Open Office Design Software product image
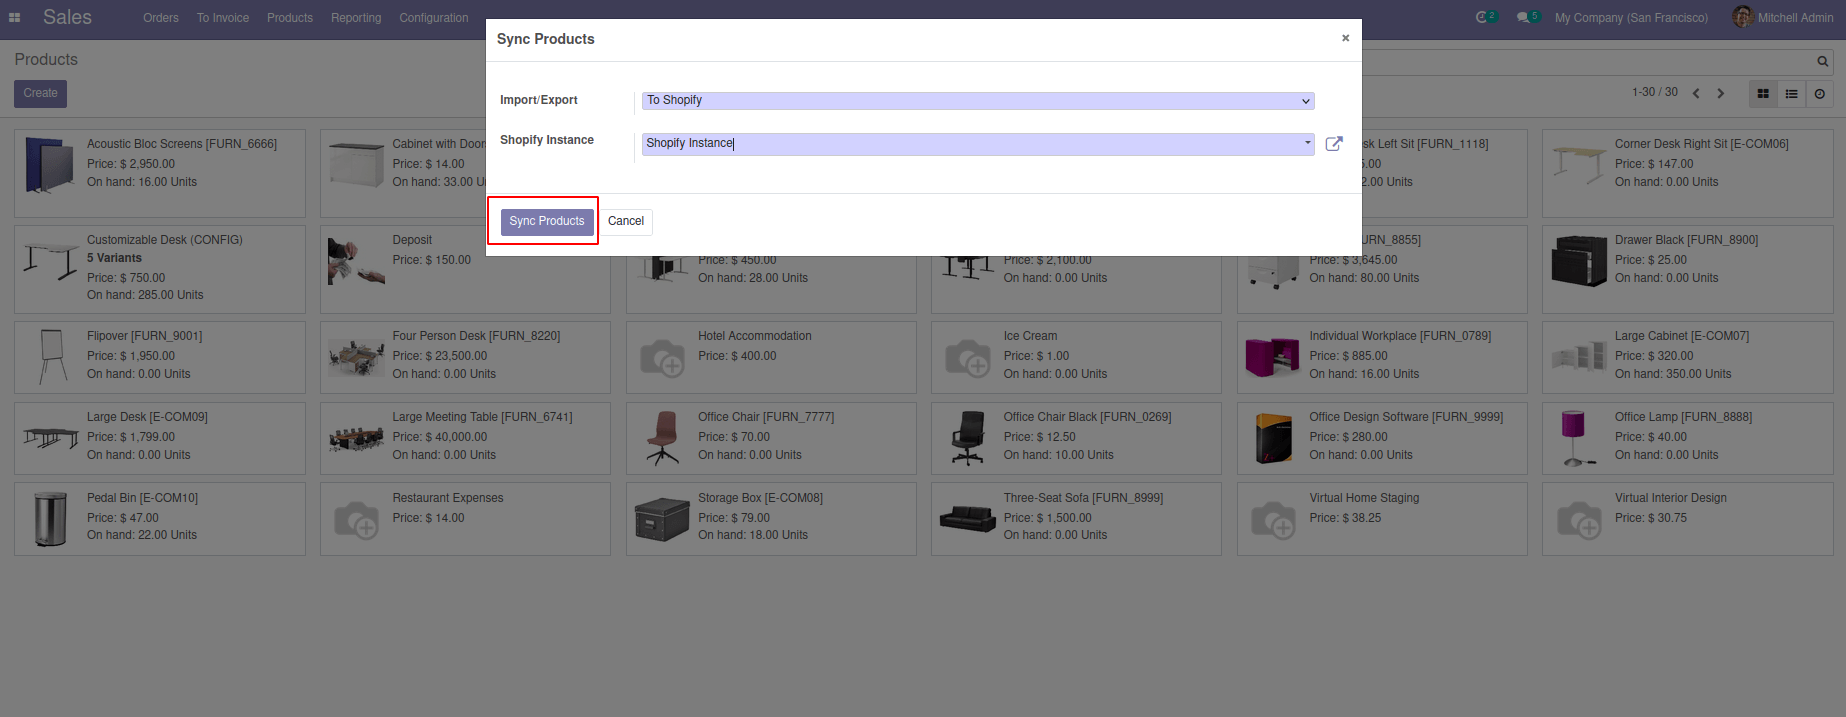1846x717 pixels. click(x=1273, y=438)
